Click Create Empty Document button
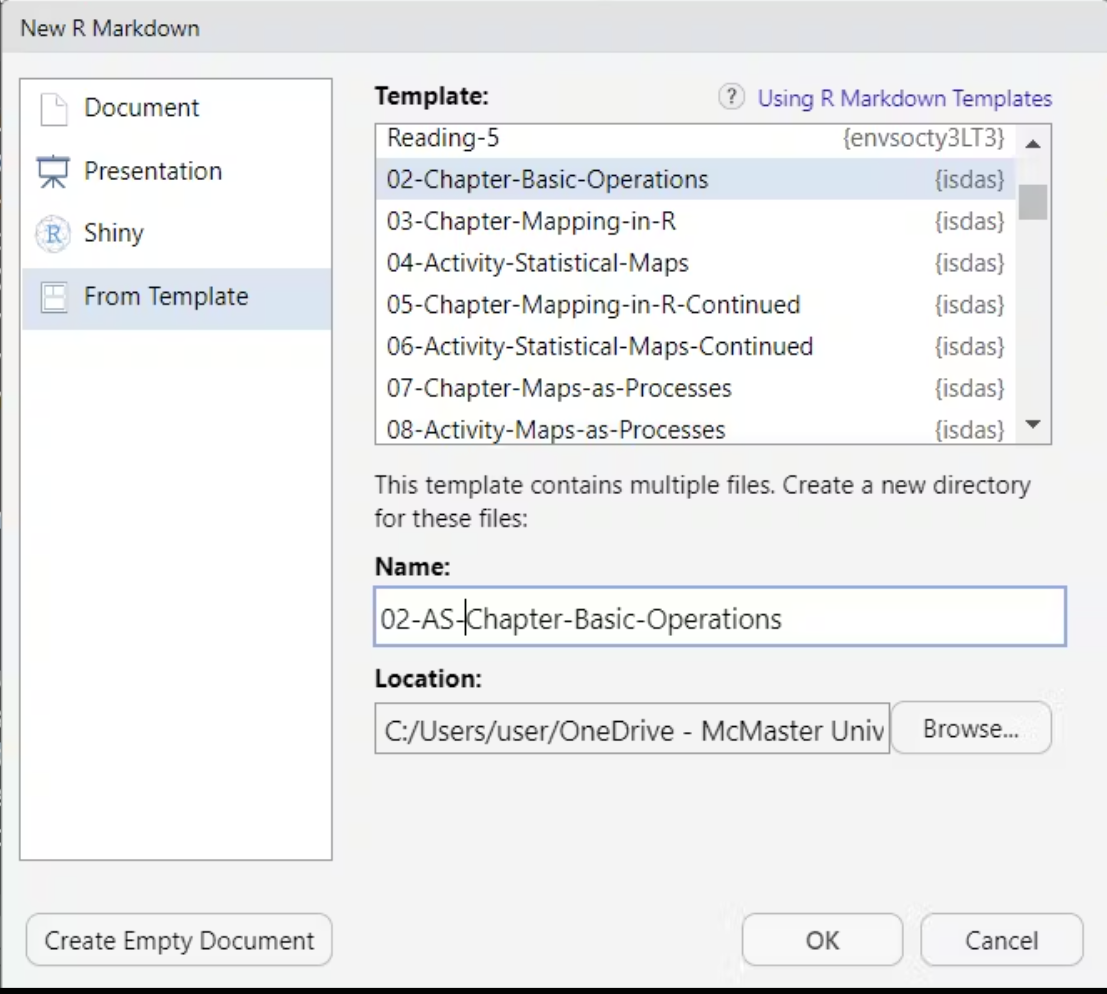The height and width of the screenshot is (994, 1107). click(x=179, y=941)
